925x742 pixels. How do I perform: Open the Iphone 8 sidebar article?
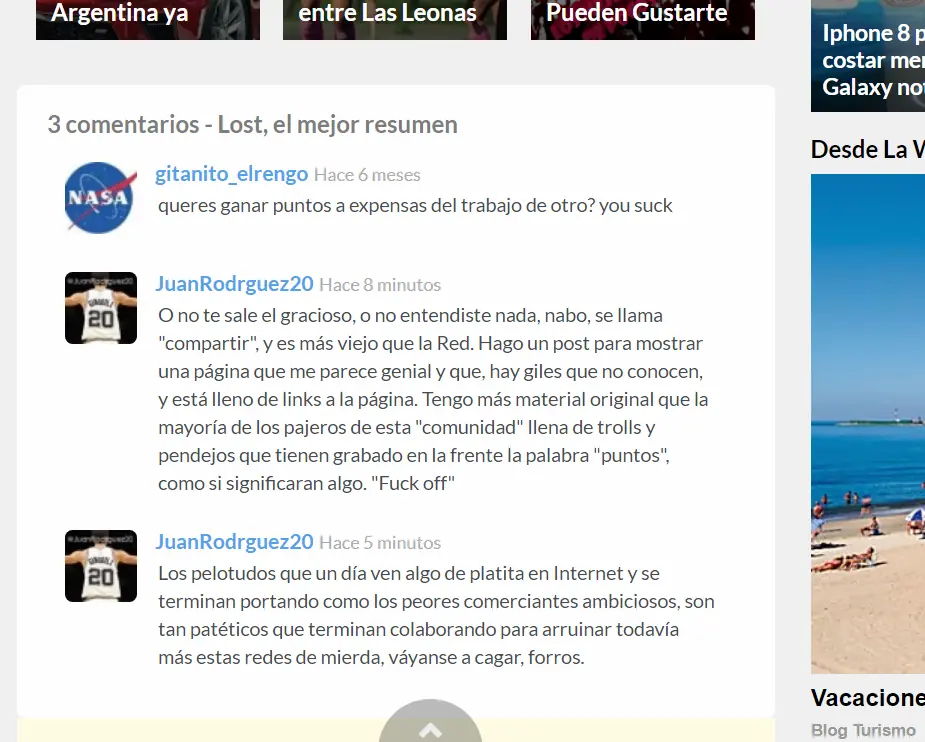click(x=868, y=56)
